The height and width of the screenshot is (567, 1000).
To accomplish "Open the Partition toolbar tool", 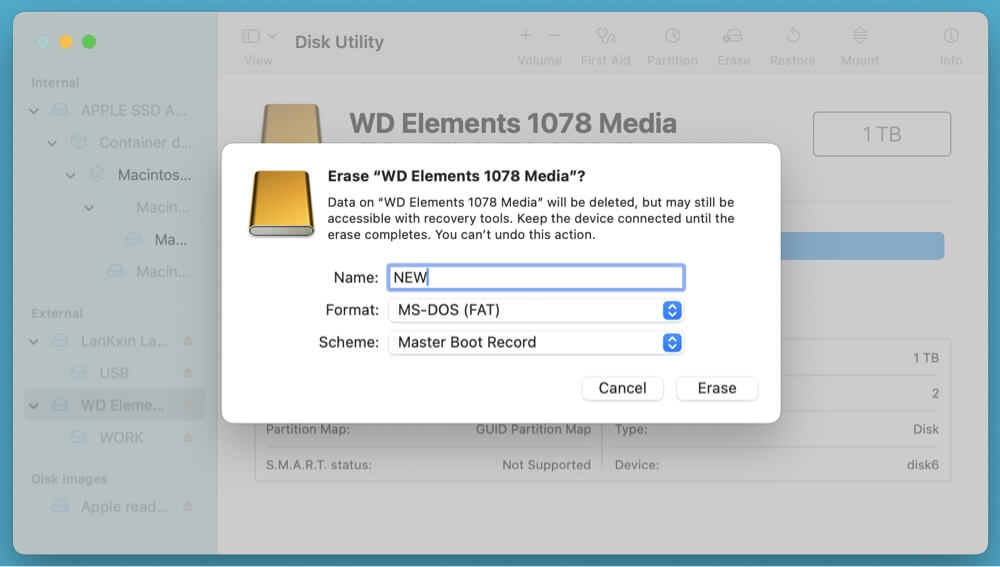I will 672,36.
